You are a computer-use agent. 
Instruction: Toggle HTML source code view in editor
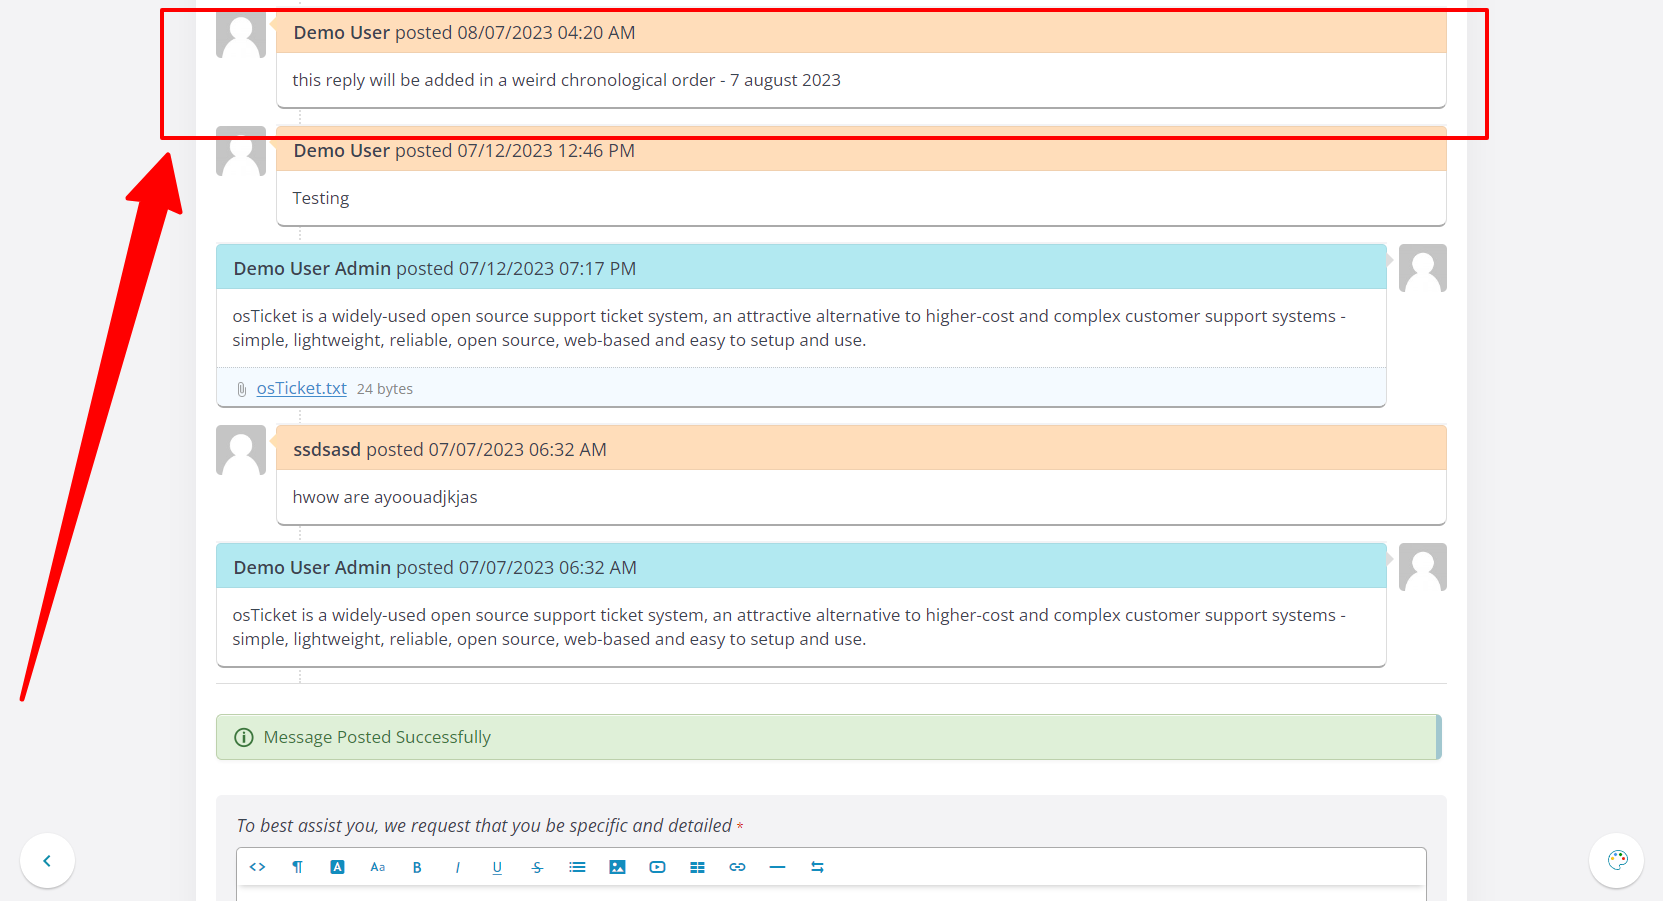pyautogui.click(x=257, y=867)
